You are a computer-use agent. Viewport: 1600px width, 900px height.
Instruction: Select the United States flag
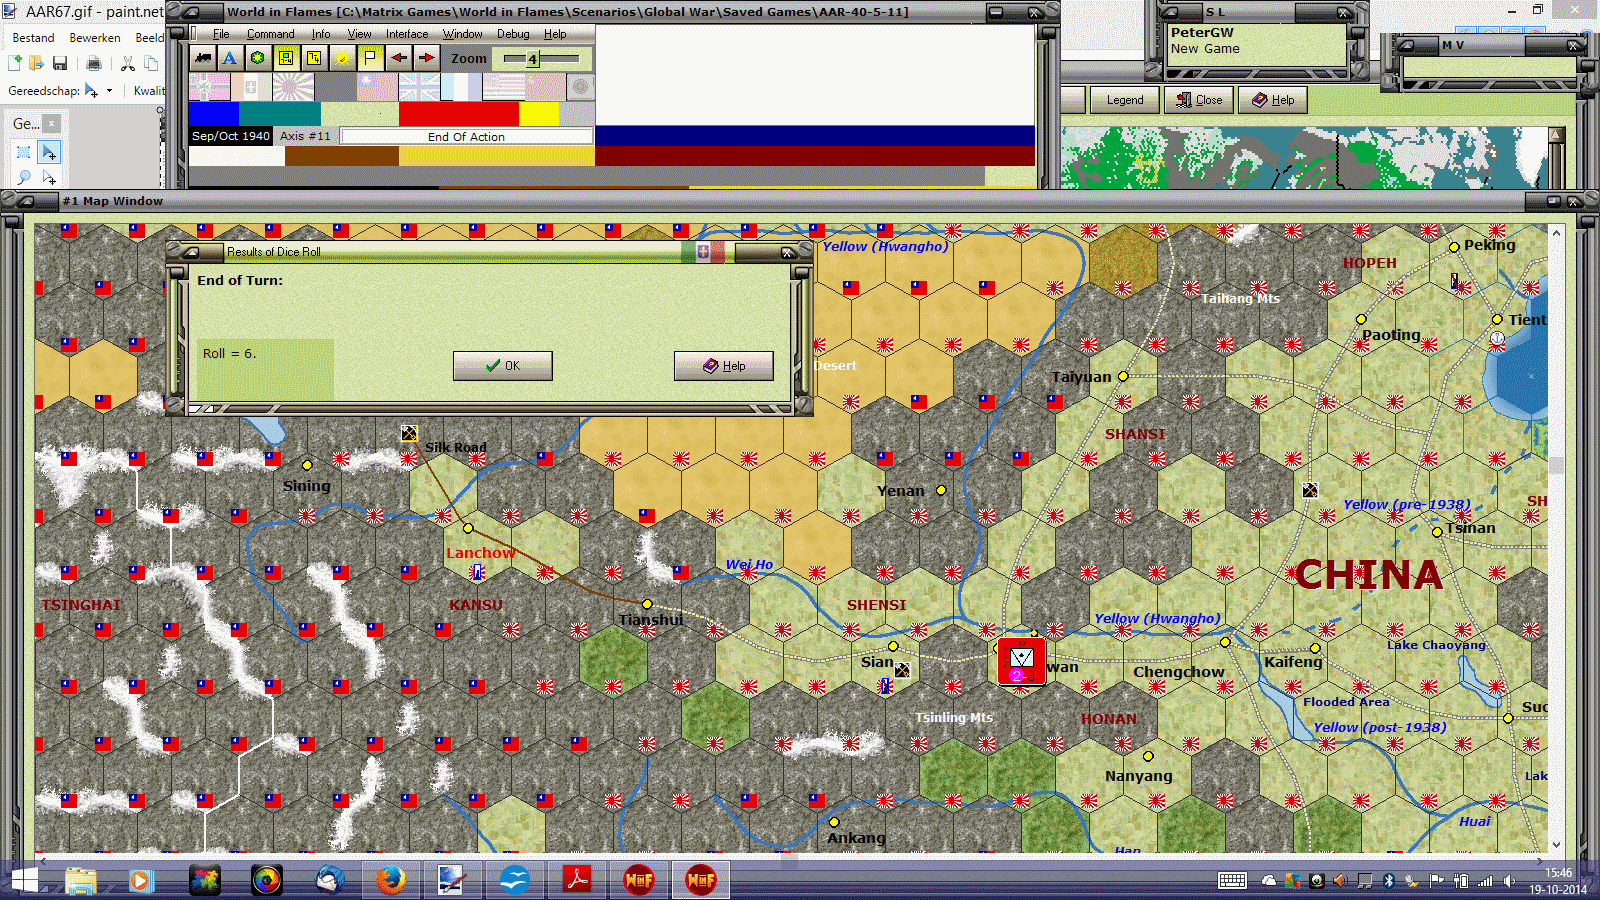[503, 88]
